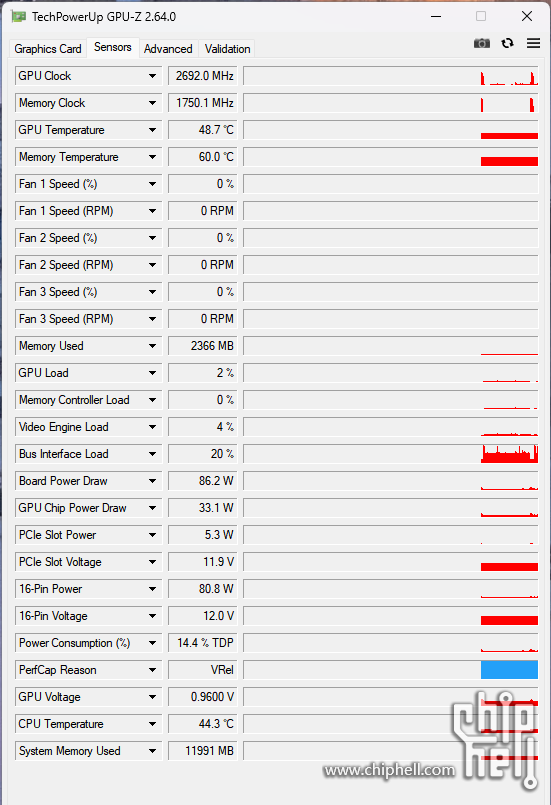Open the 16-Pin Power sensor dropdown

click(153, 589)
